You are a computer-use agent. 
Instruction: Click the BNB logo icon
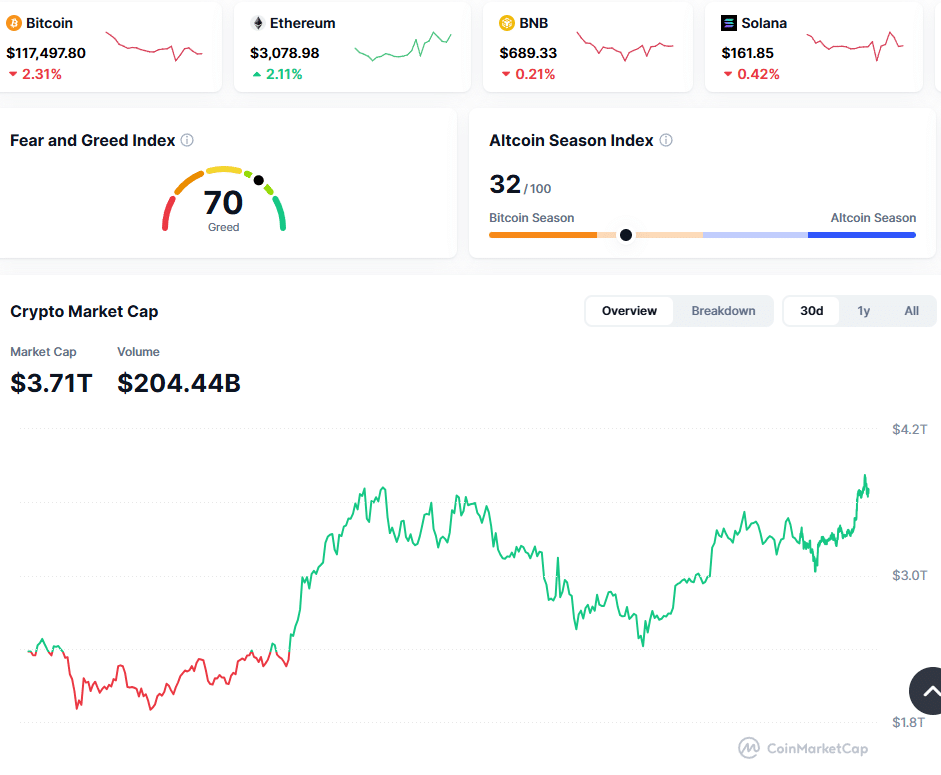(x=507, y=23)
